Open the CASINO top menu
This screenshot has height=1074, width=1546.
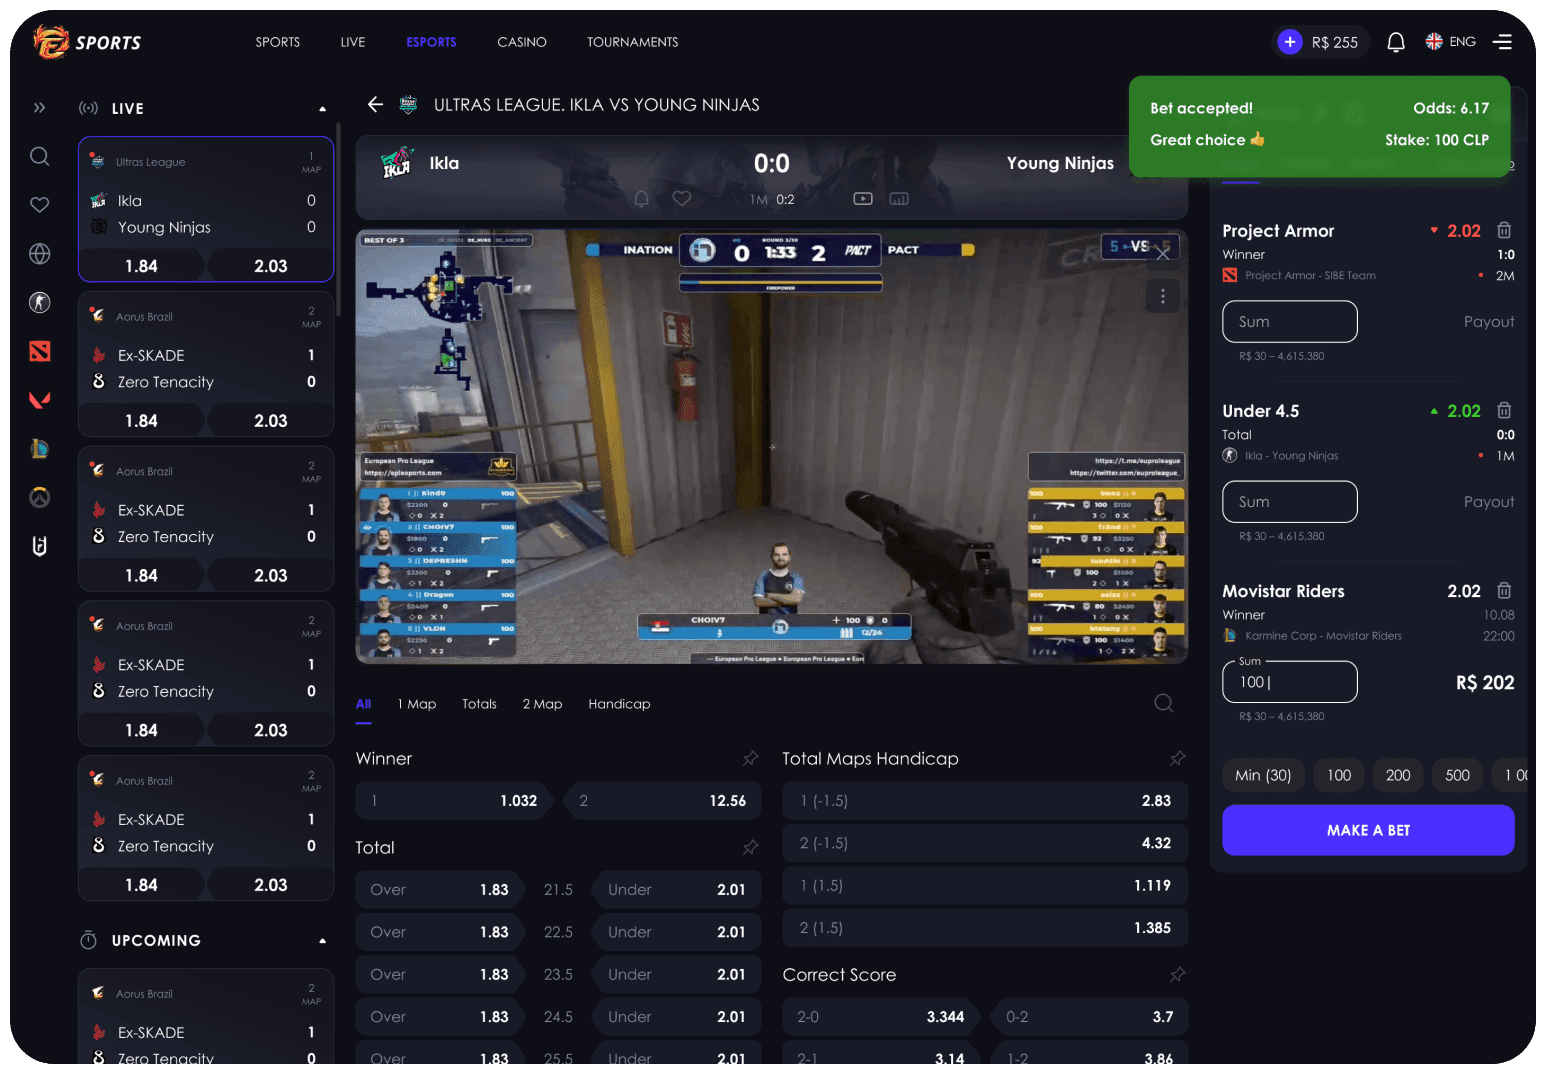click(x=522, y=42)
